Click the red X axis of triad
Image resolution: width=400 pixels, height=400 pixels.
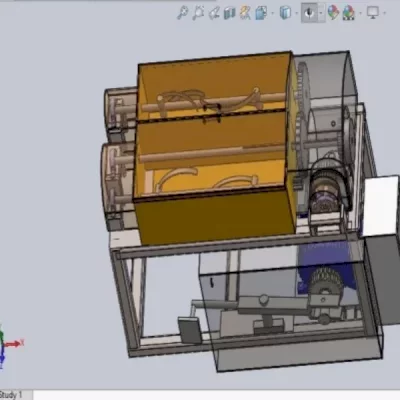[x=15, y=343]
